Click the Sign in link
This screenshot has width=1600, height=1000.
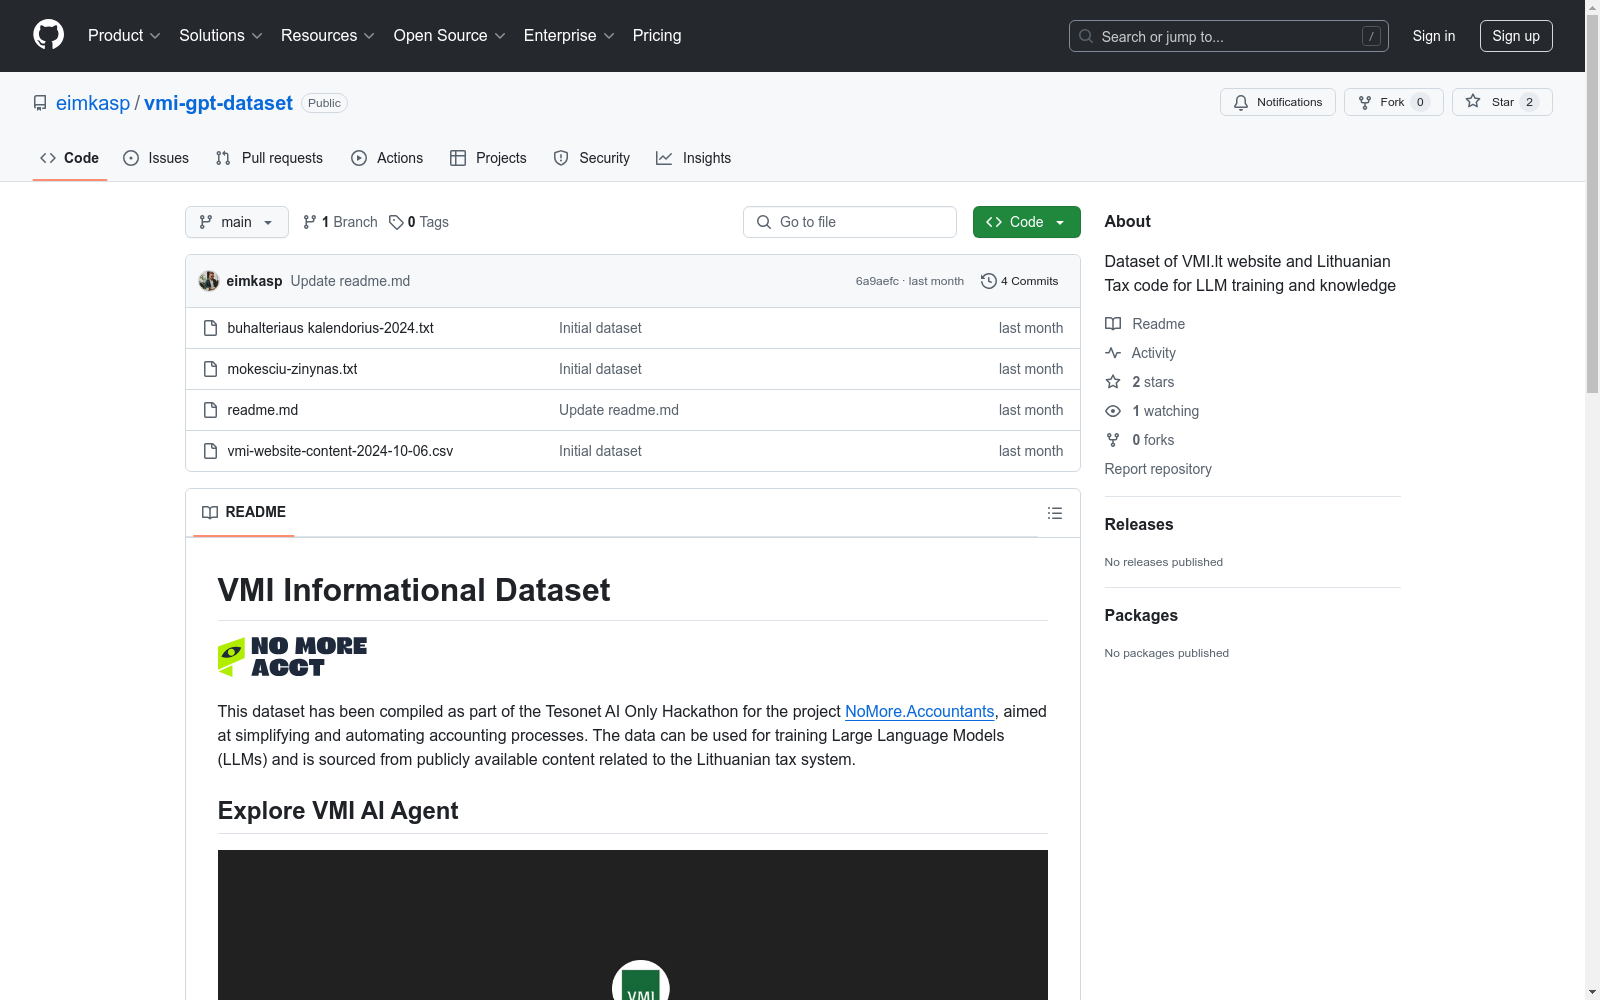click(1434, 36)
